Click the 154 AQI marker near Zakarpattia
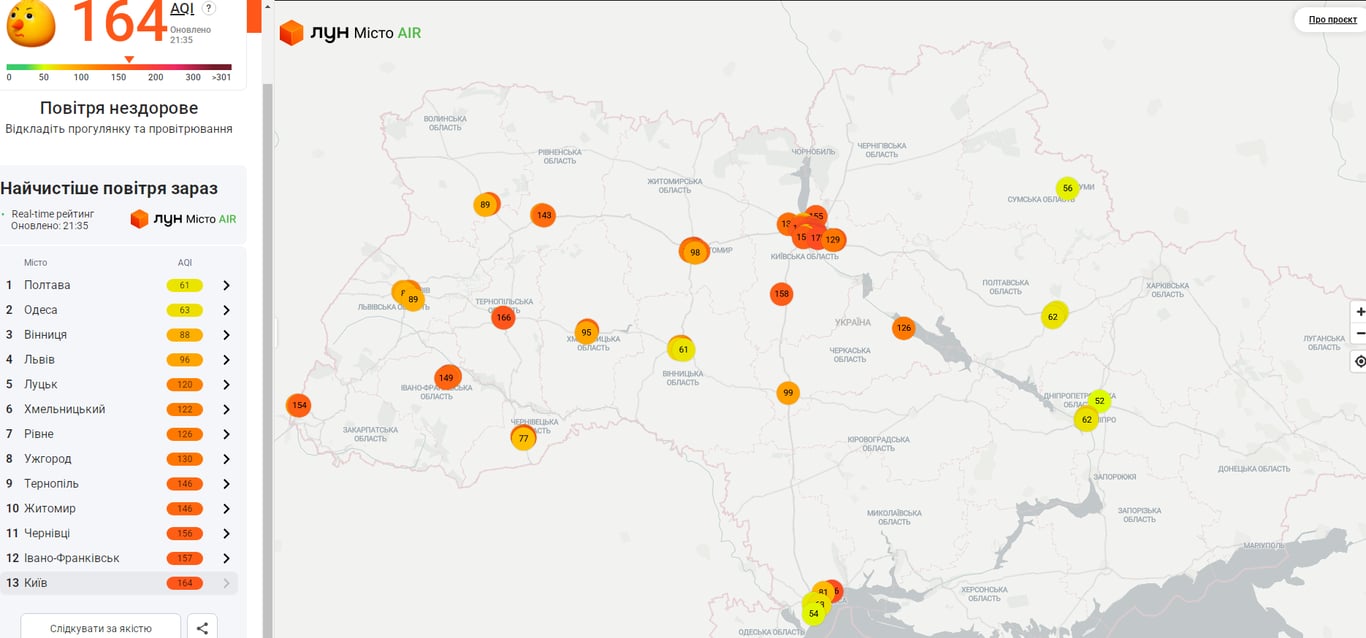Screen dimensions: 1366x638 (298, 405)
